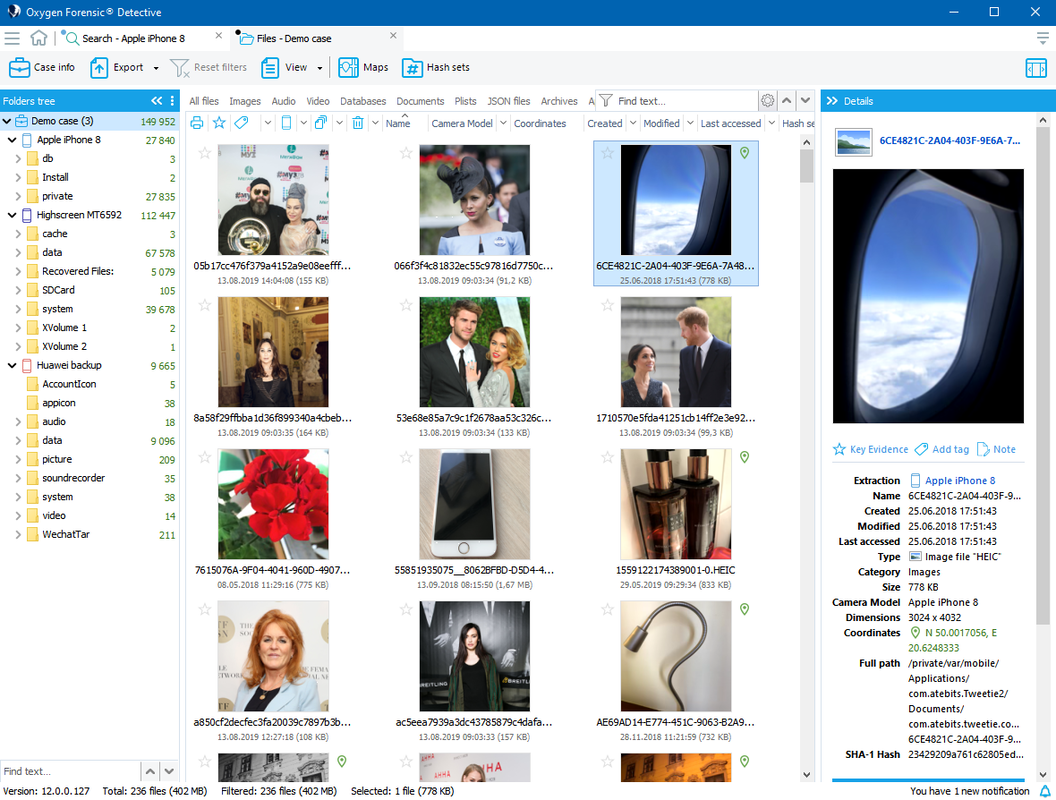The height and width of the screenshot is (800, 1056).
Task: Jump to previous search result in file list
Action: 787,101
